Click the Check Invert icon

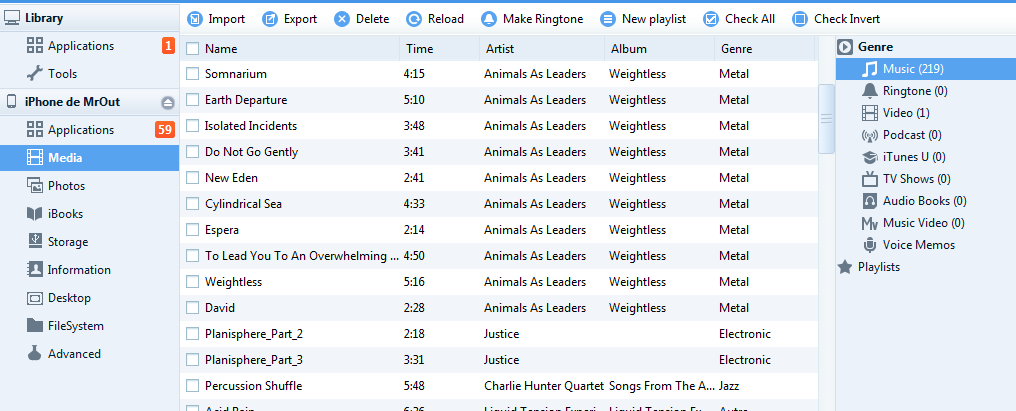pyautogui.click(x=800, y=19)
